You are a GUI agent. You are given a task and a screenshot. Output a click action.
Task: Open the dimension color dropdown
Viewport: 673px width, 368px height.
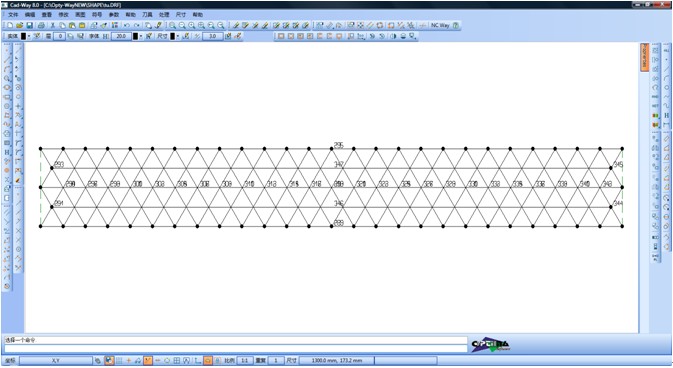pos(178,36)
